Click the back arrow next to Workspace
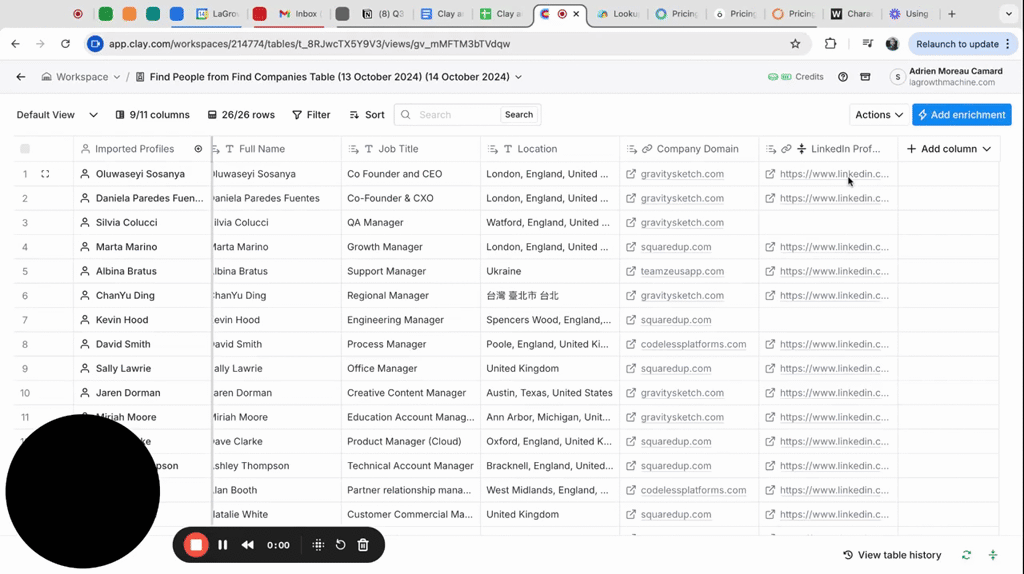Image resolution: width=1024 pixels, height=574 pixels. 21,77
